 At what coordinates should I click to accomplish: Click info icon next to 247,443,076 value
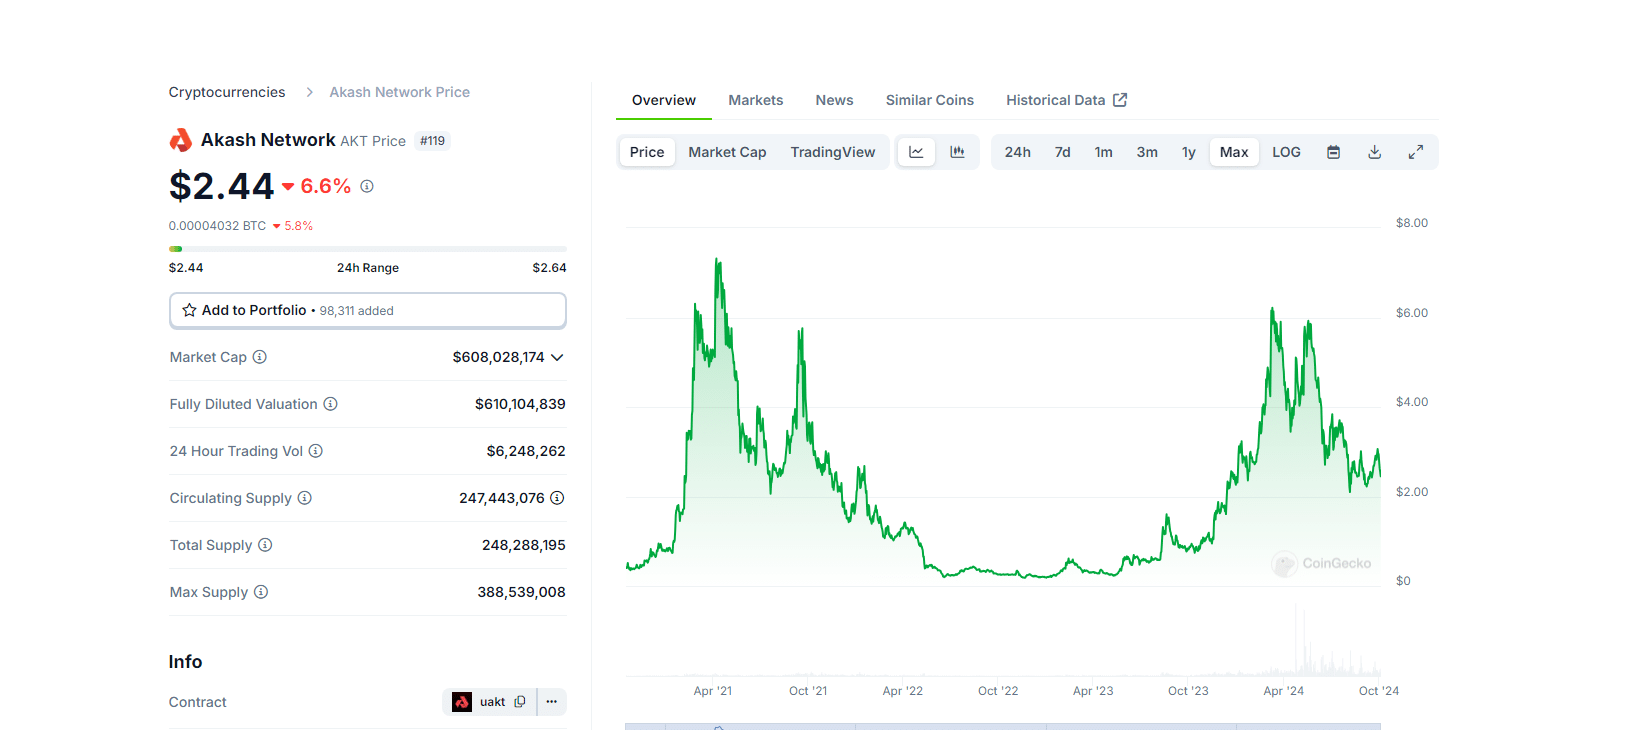[x=558, y=498]
